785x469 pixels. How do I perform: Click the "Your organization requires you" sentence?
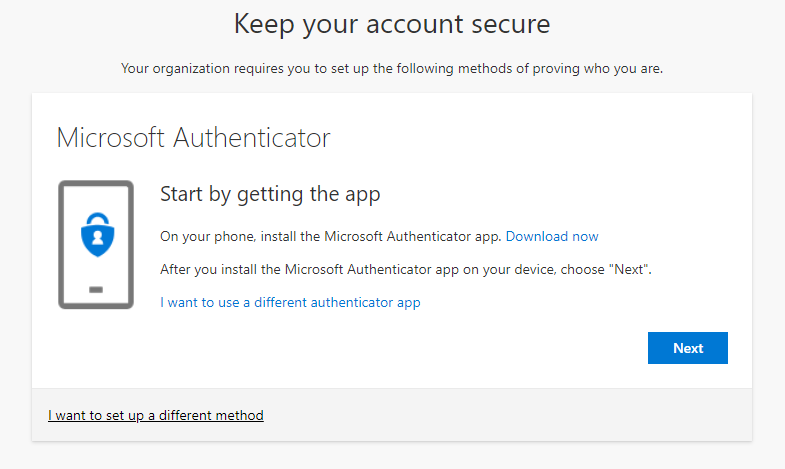(x=392, y=69)
